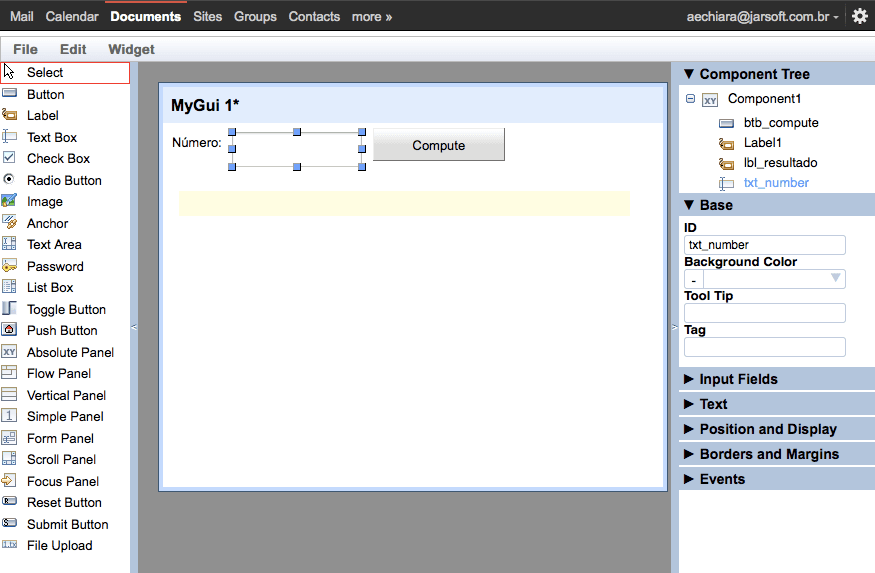875x573 pixels.
Task: Collapse the Base properties section
Action: 689,205
